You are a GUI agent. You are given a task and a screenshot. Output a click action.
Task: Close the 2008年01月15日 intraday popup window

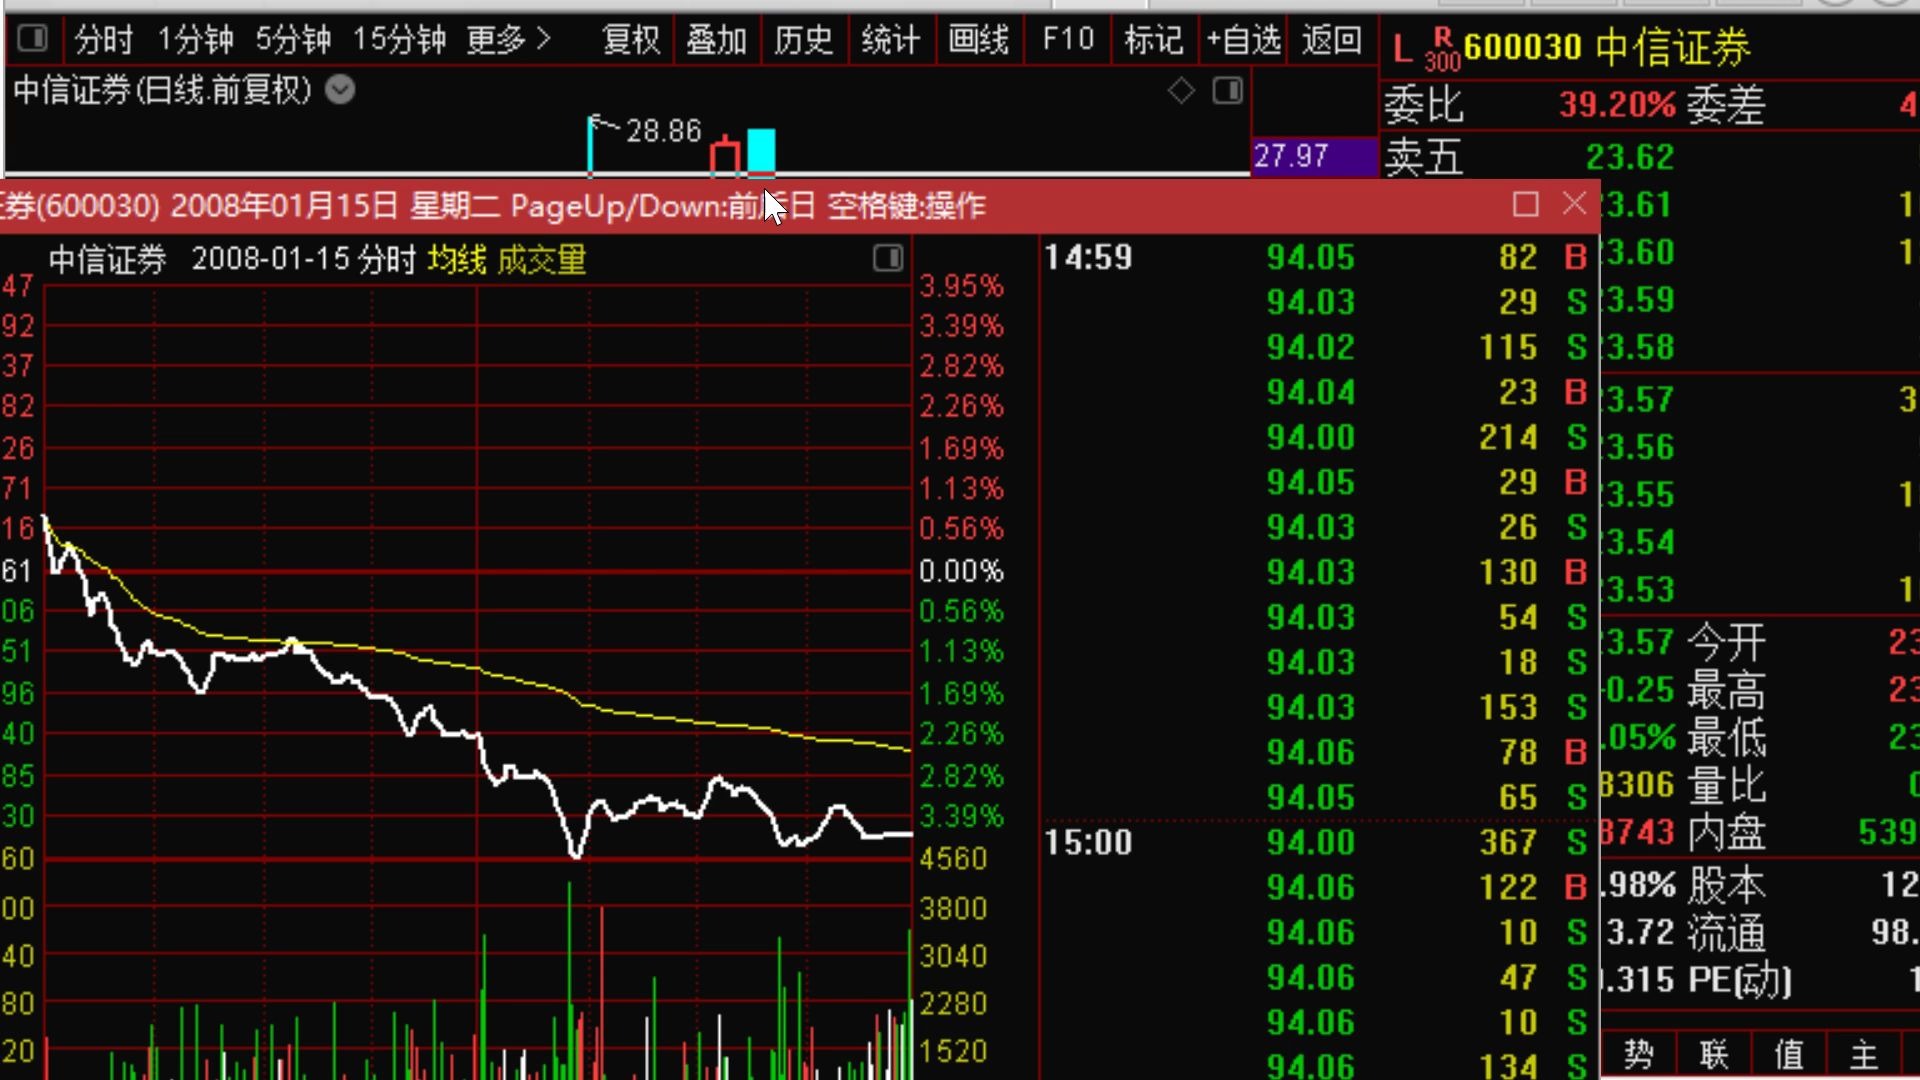pos(1574,205)
